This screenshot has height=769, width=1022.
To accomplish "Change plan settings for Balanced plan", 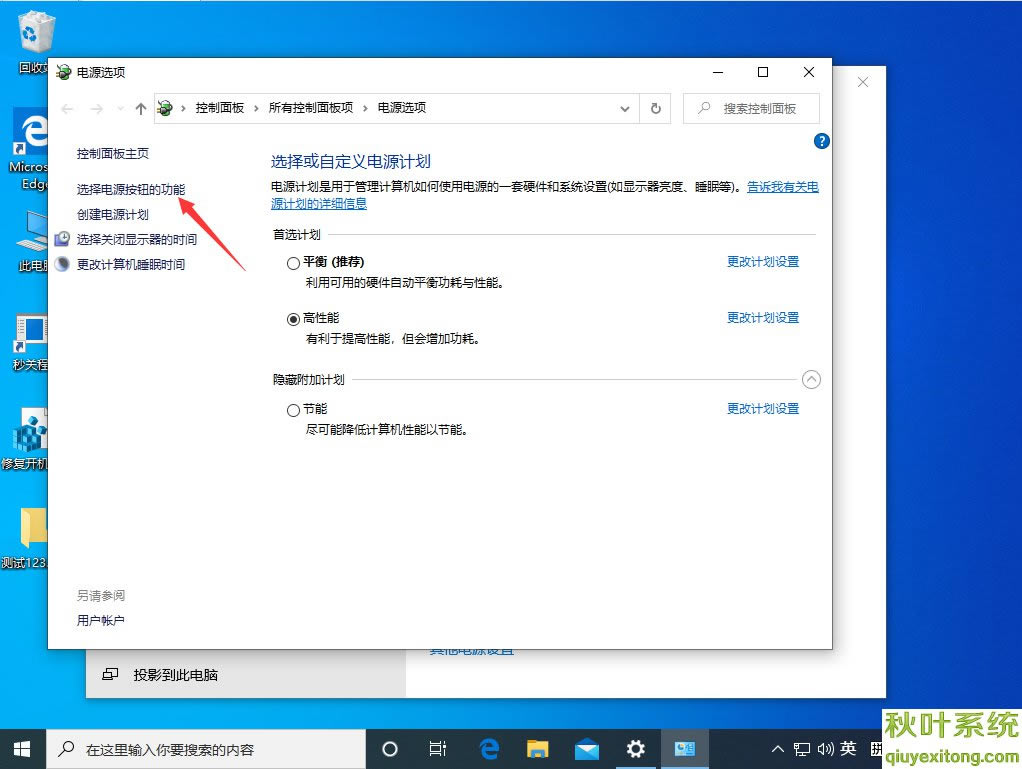I will 763,261.
